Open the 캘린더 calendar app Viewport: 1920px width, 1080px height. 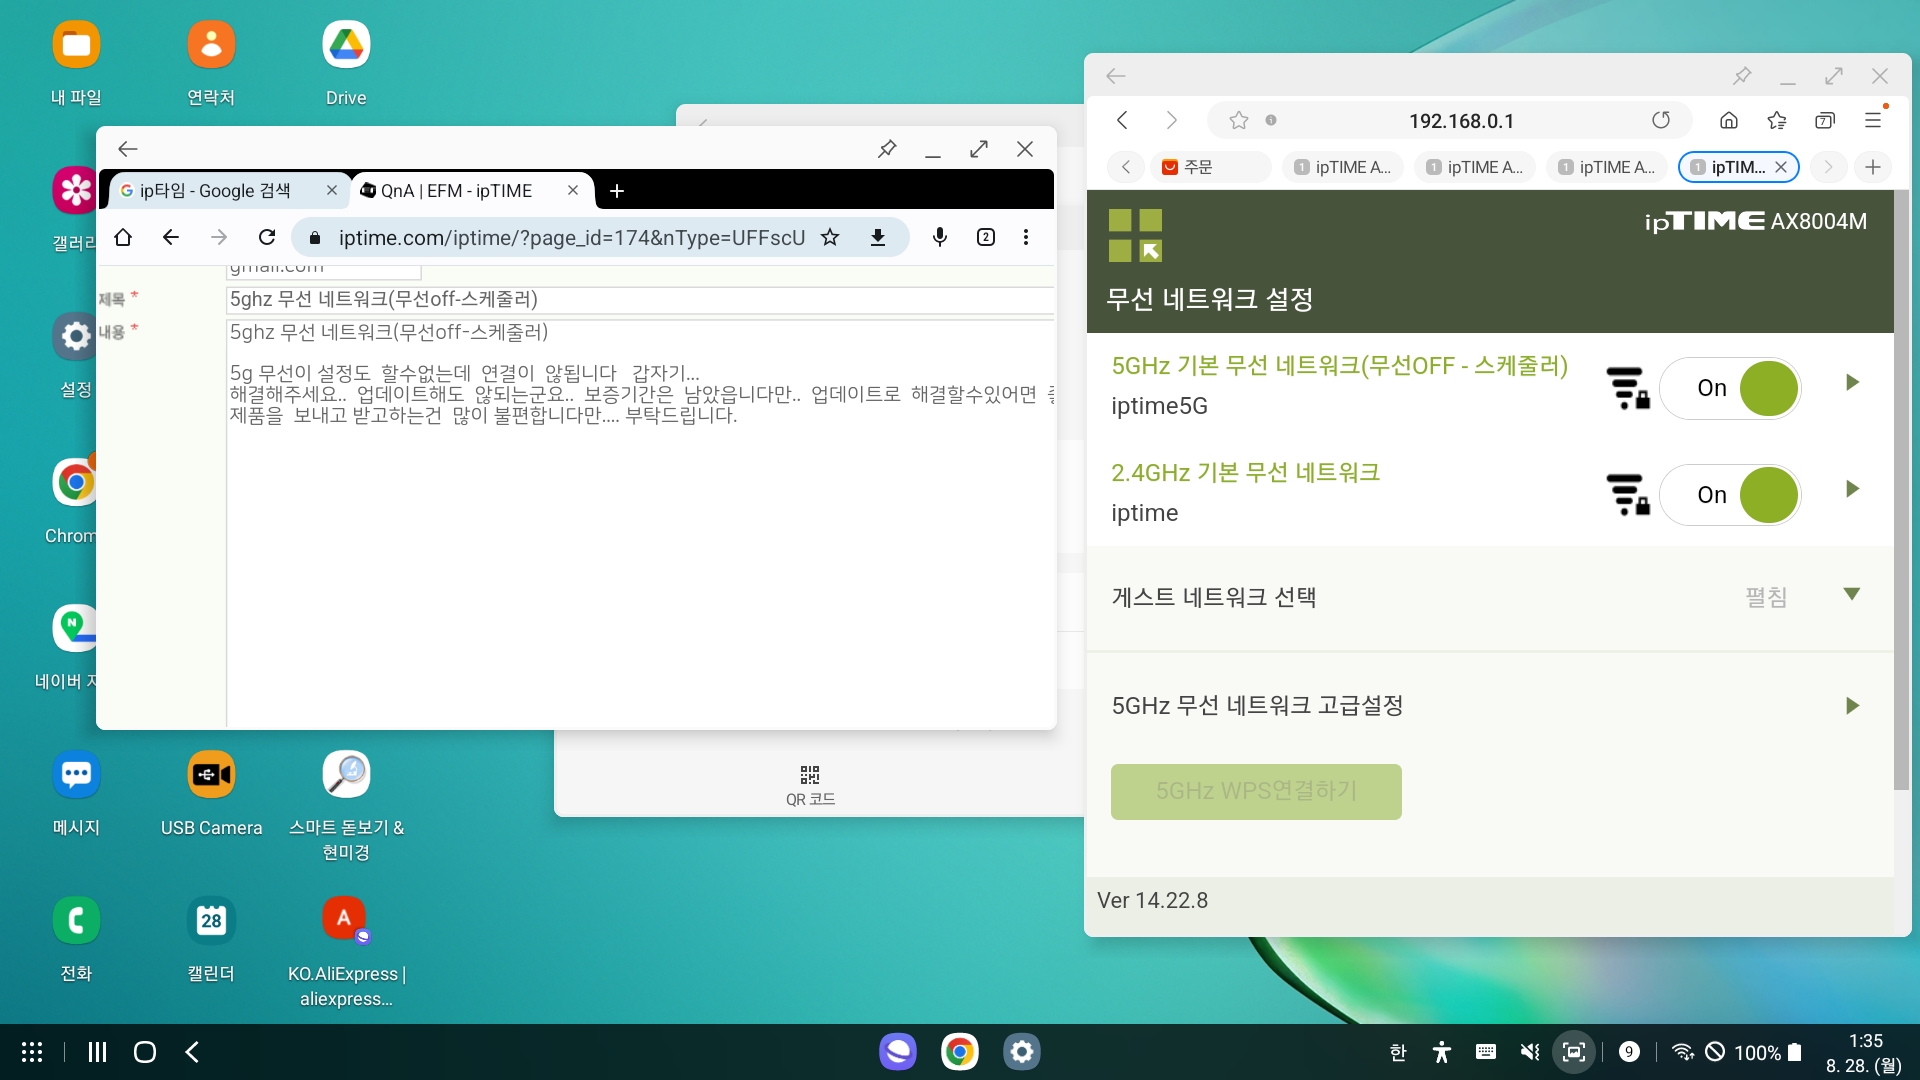click(x=211, y=921)
